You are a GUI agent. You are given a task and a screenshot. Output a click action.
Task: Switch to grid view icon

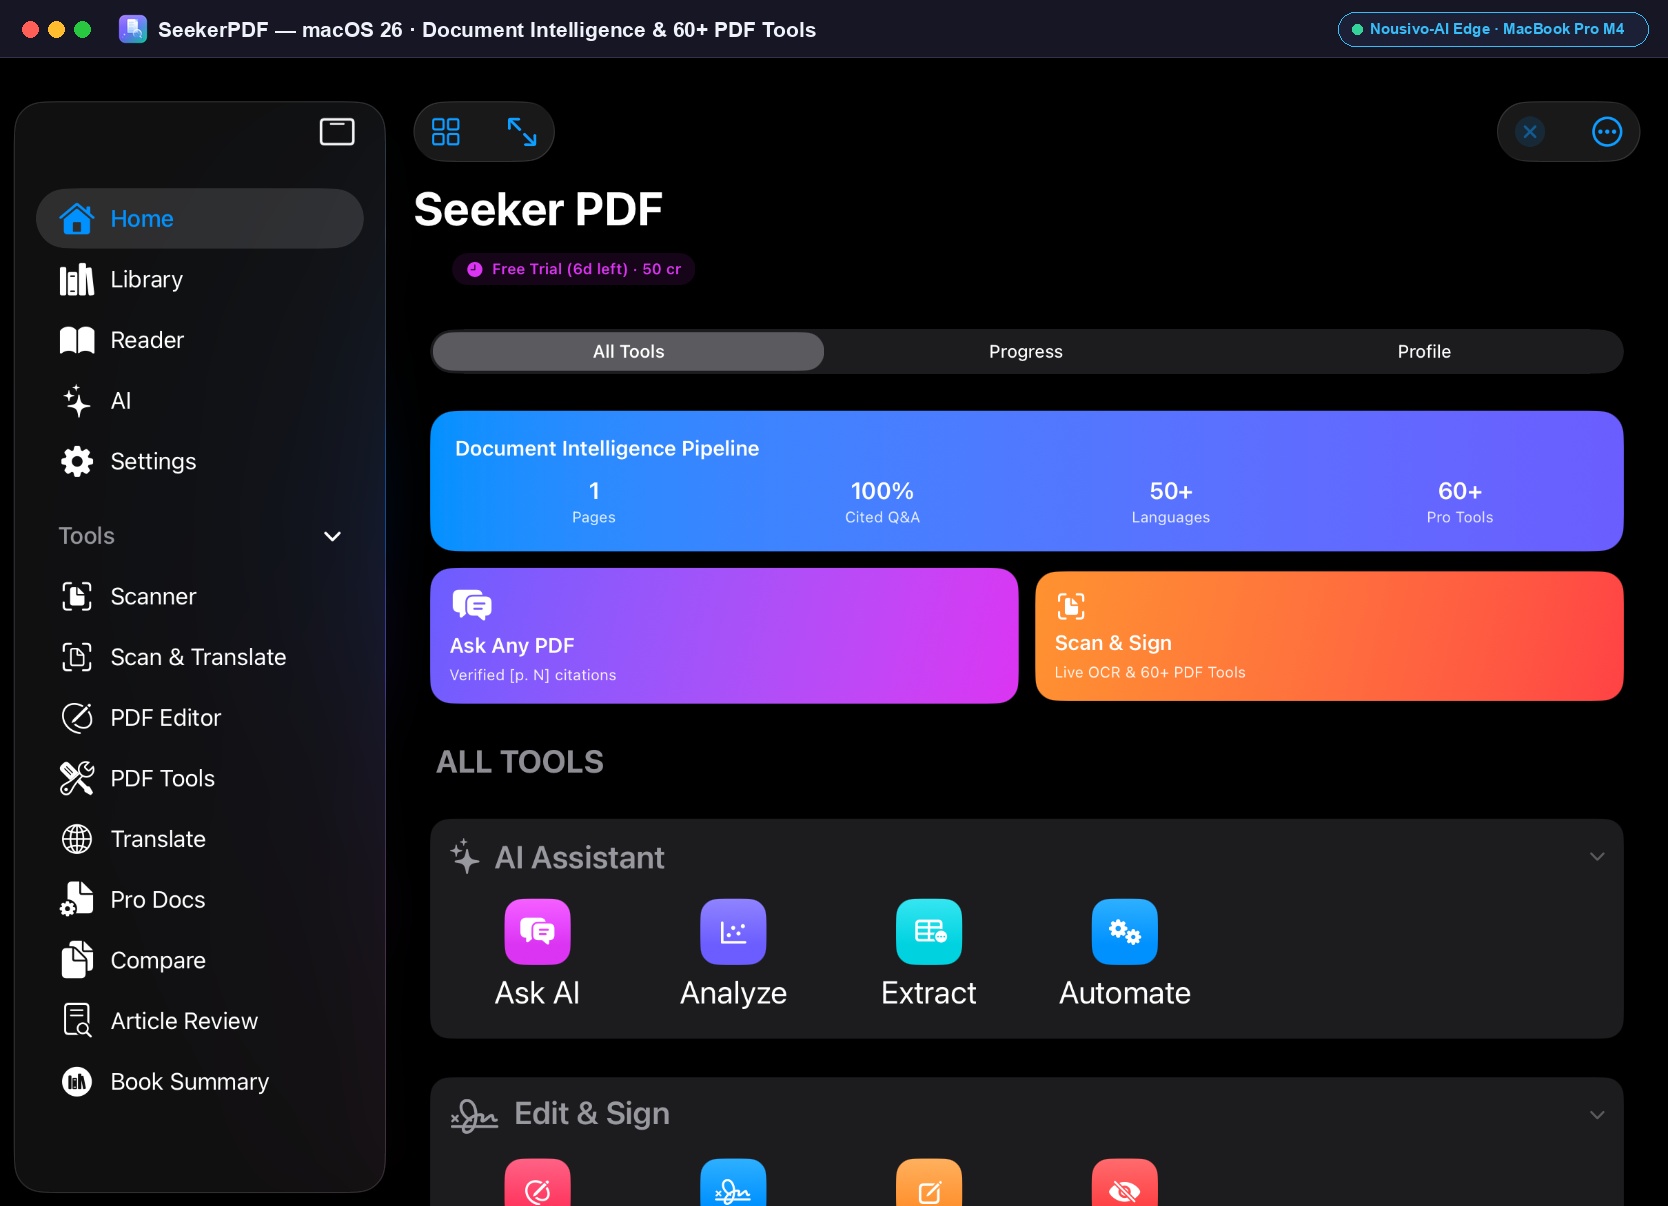[446, 132]
